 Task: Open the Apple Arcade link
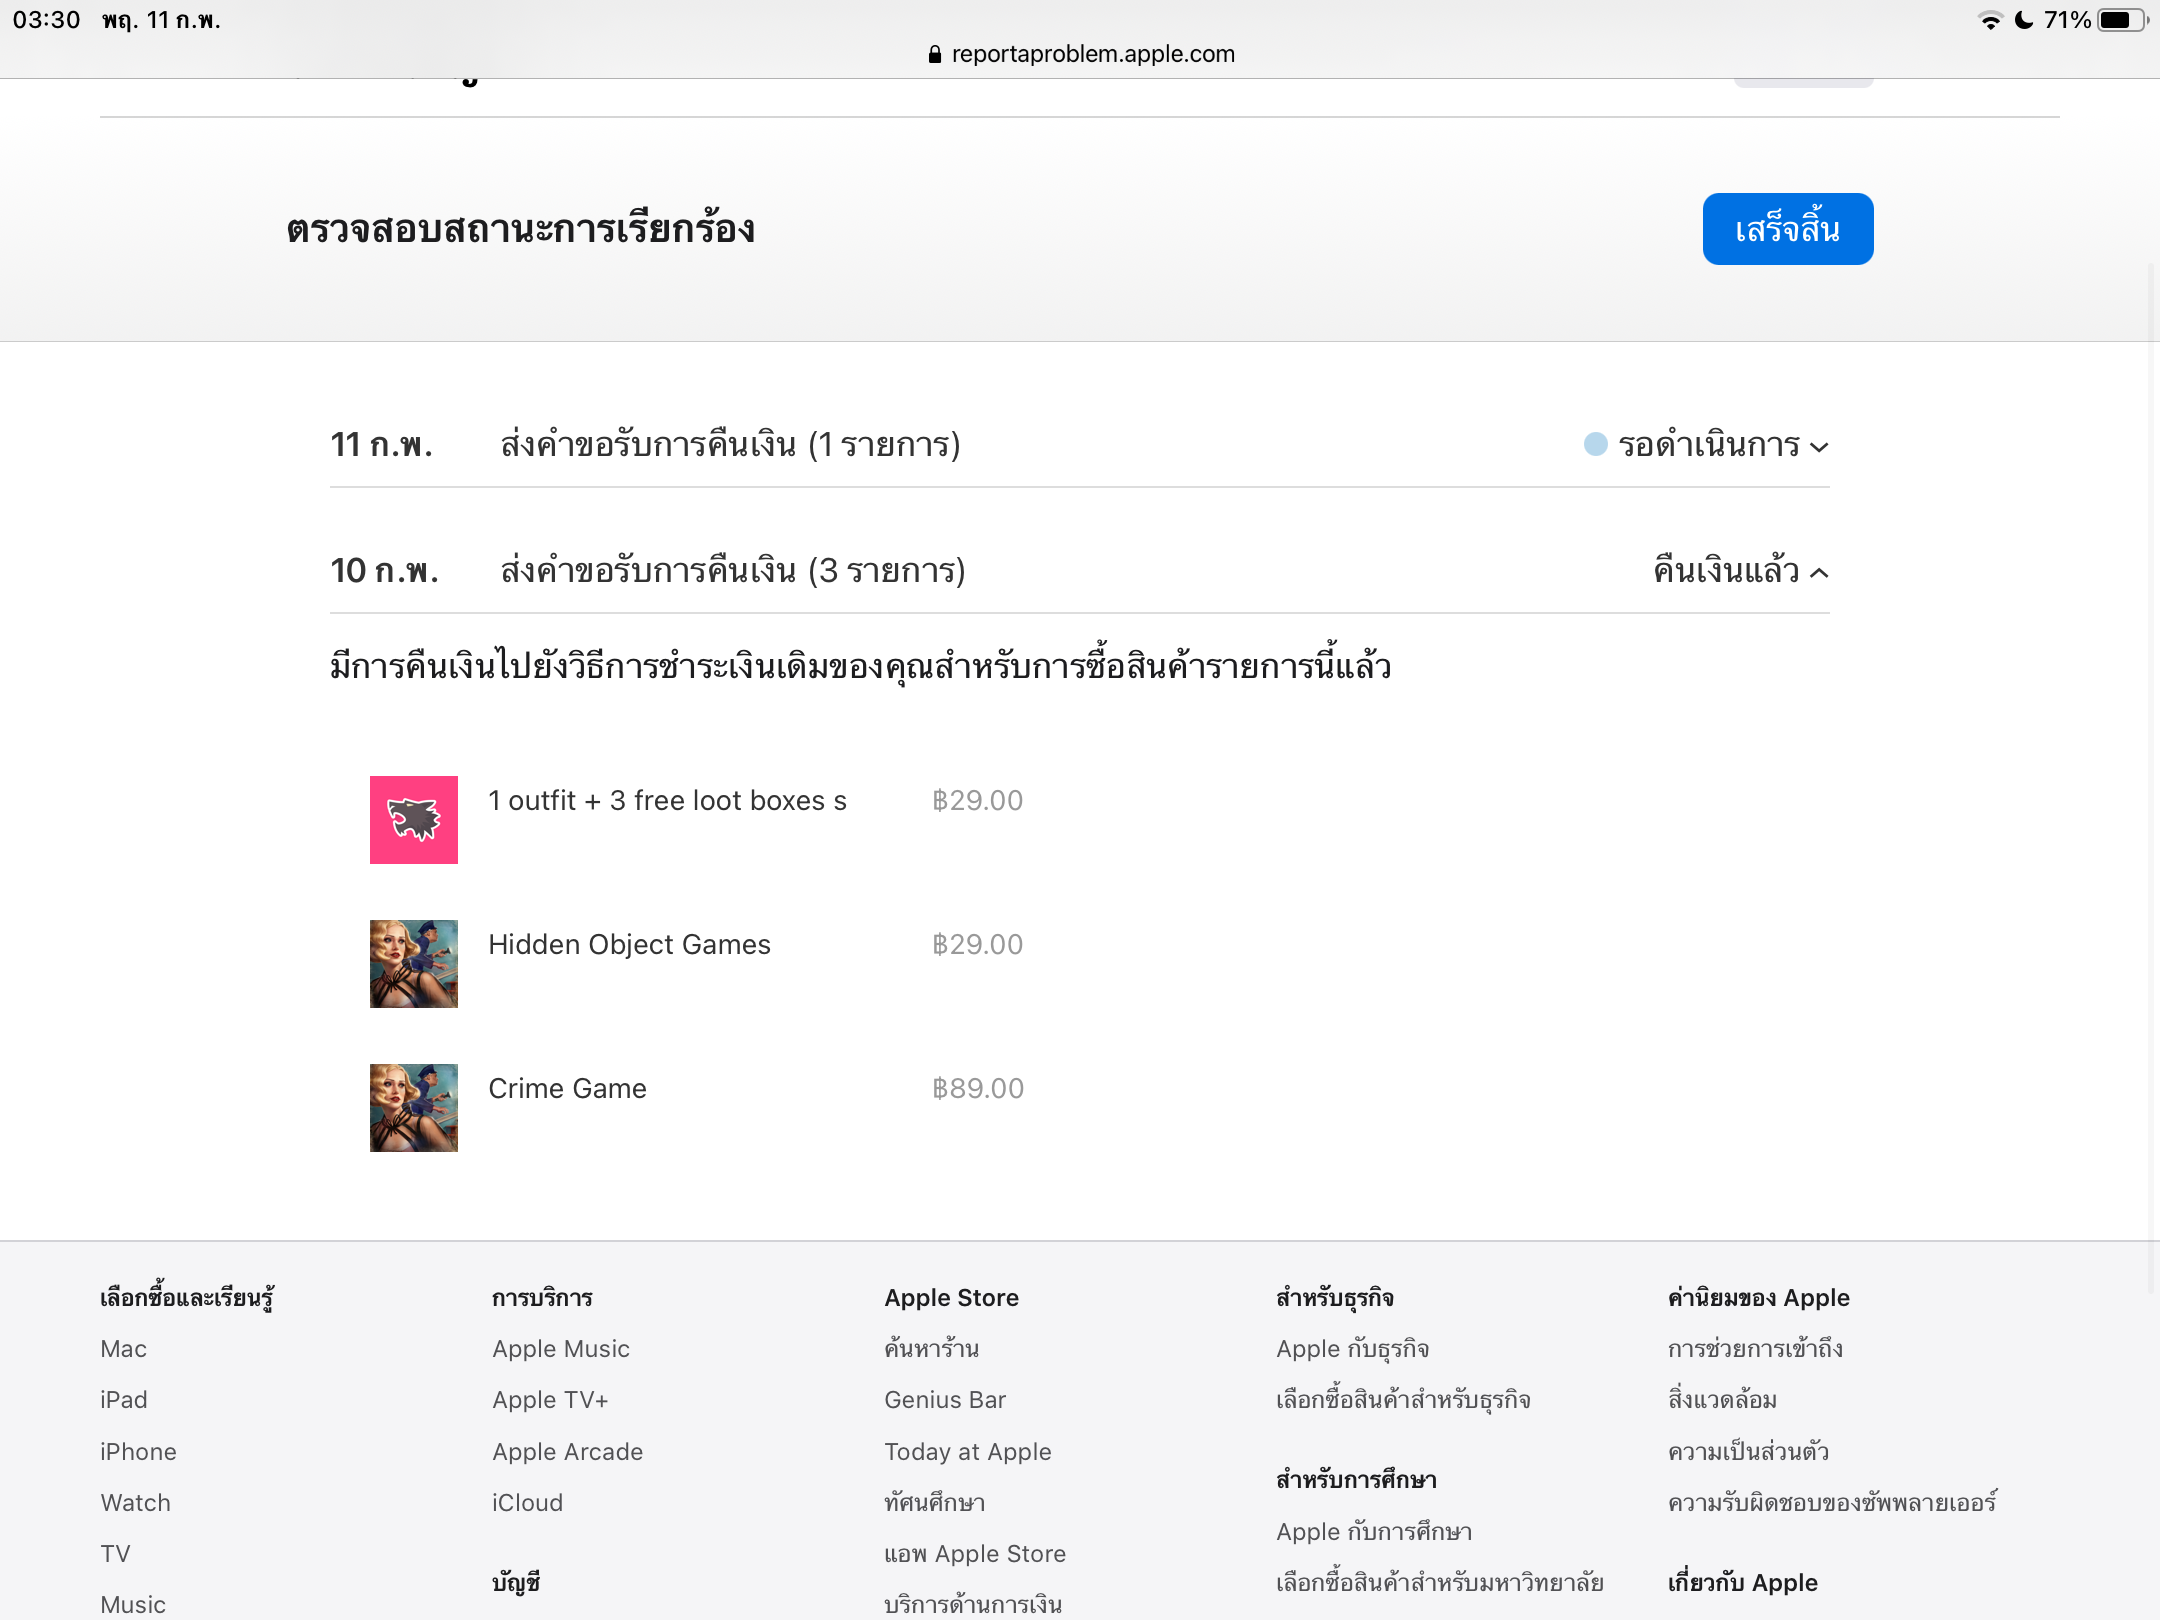567,1451
